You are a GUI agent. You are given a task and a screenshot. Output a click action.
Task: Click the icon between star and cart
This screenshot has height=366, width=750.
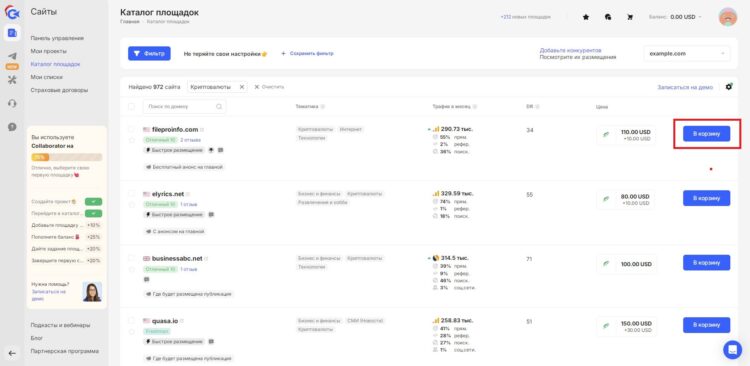click(608, 17)
